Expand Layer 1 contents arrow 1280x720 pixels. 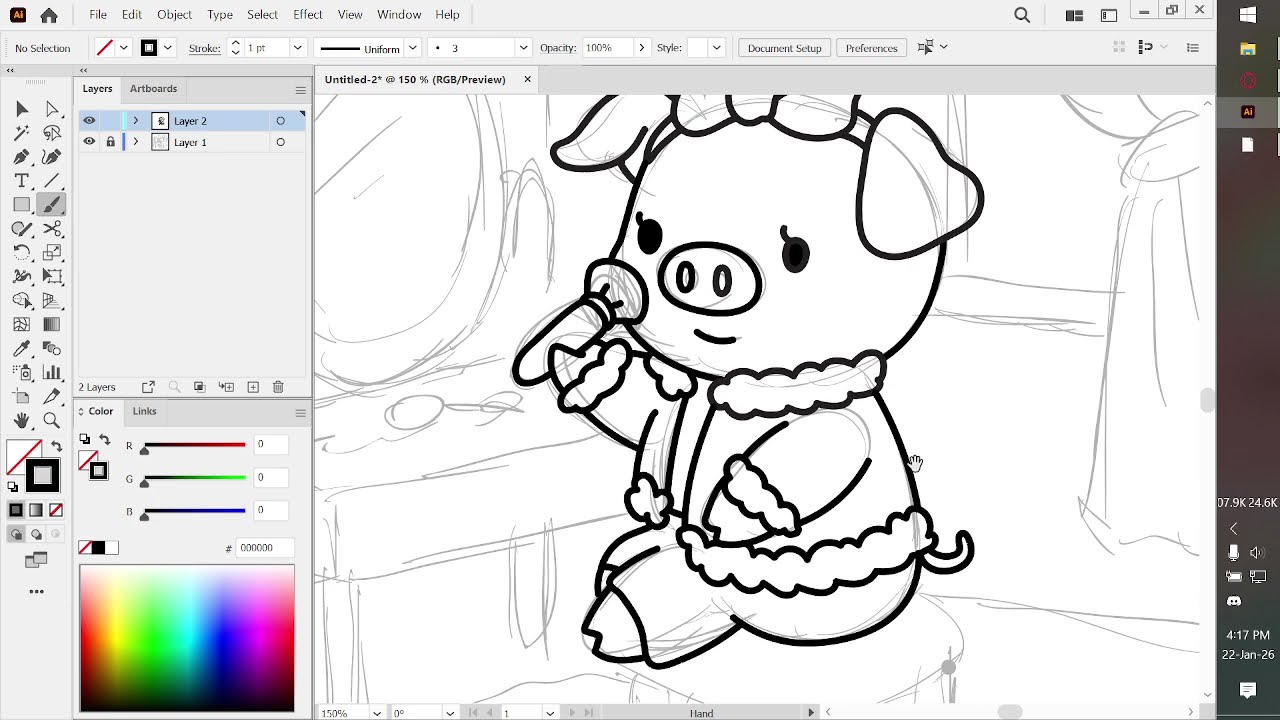(x=135, y=142)
